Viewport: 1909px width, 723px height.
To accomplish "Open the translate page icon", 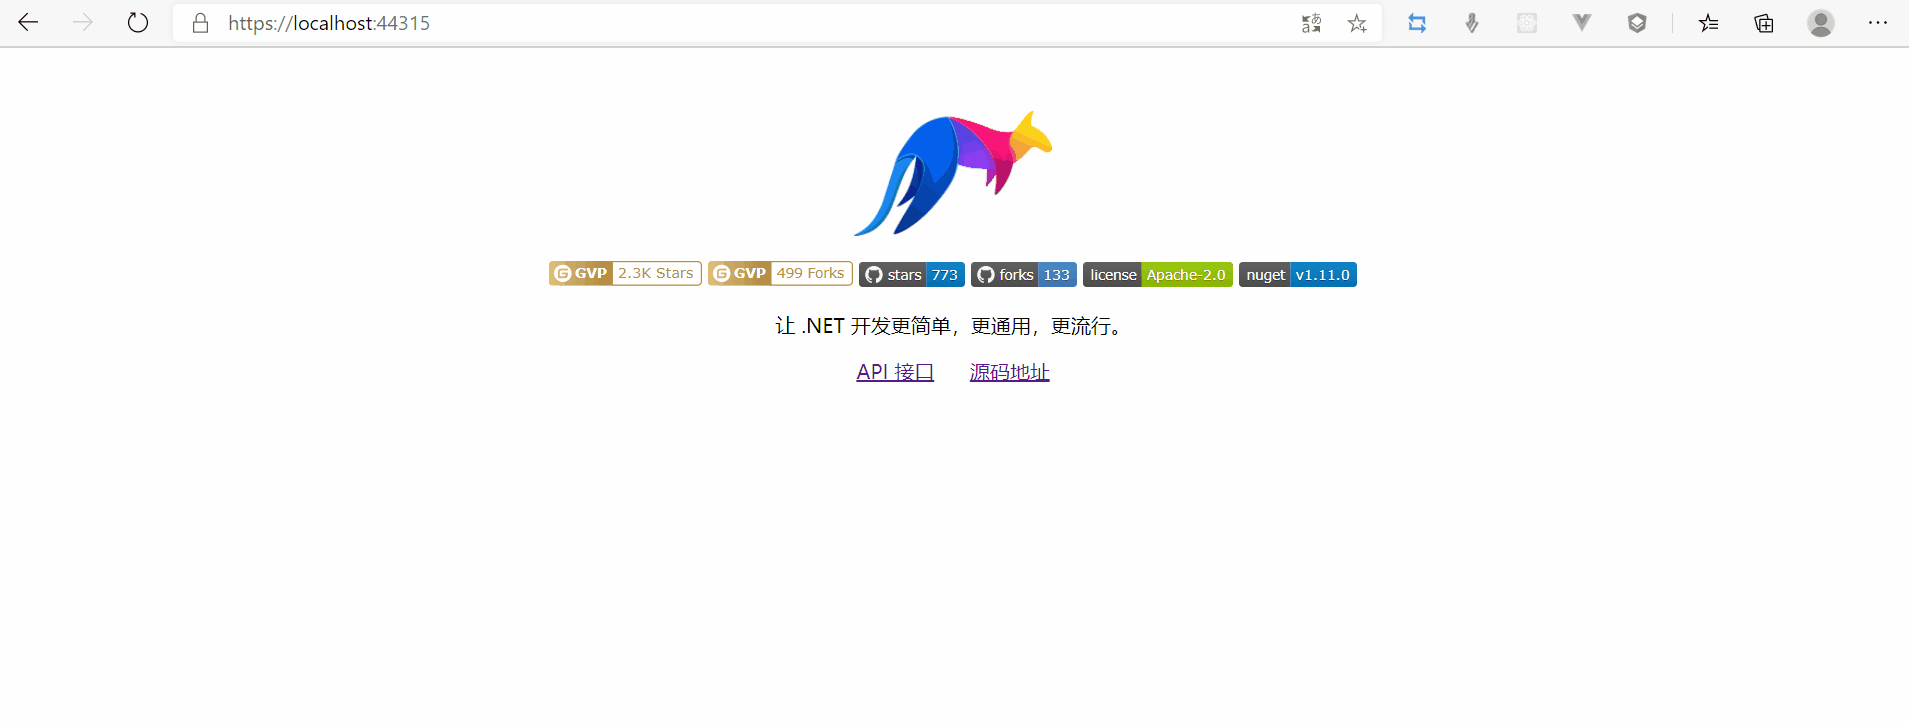I will click(1311, 23).
